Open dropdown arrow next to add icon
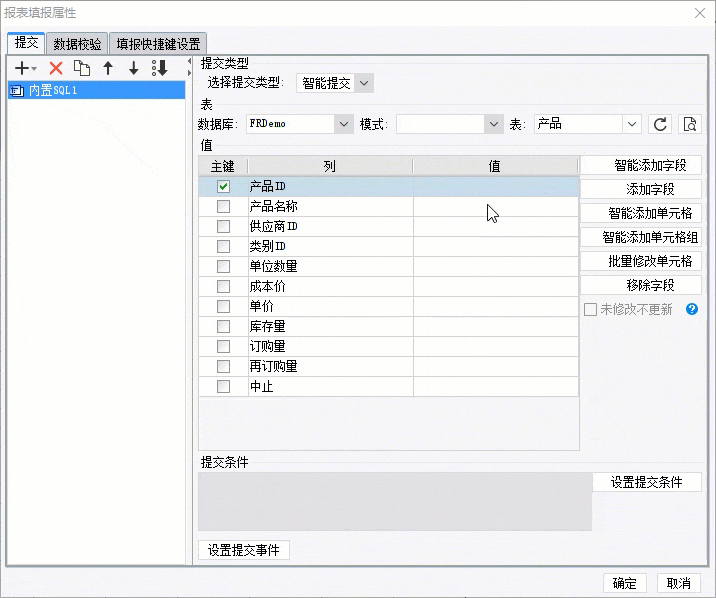Viewport: 716px width, 598px height. point(34,69)
